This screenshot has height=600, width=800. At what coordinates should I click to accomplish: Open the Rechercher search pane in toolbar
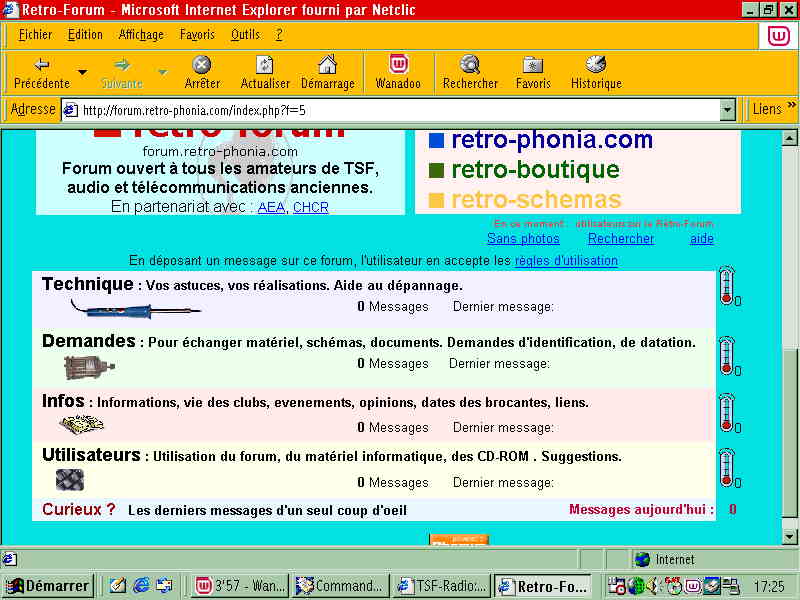[x=470, y=72]
